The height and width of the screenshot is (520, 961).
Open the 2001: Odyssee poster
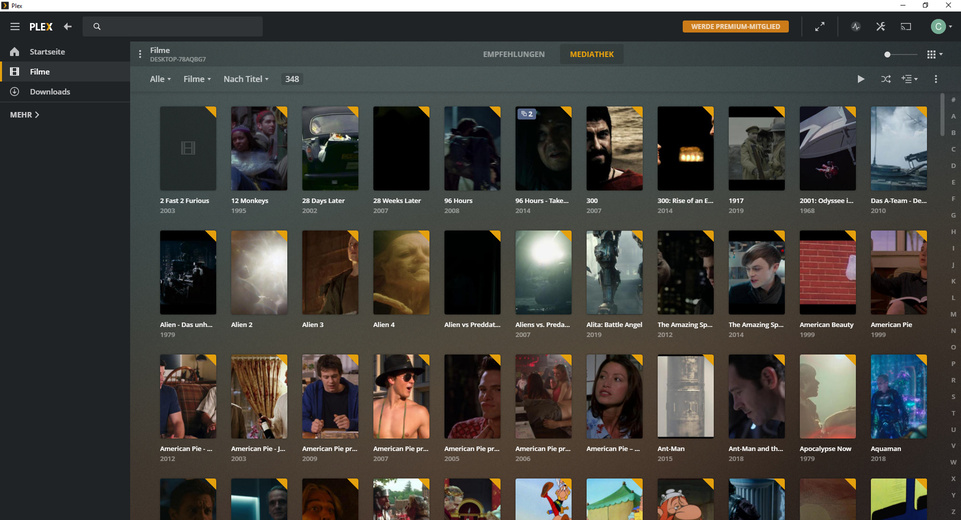[827, 148]
